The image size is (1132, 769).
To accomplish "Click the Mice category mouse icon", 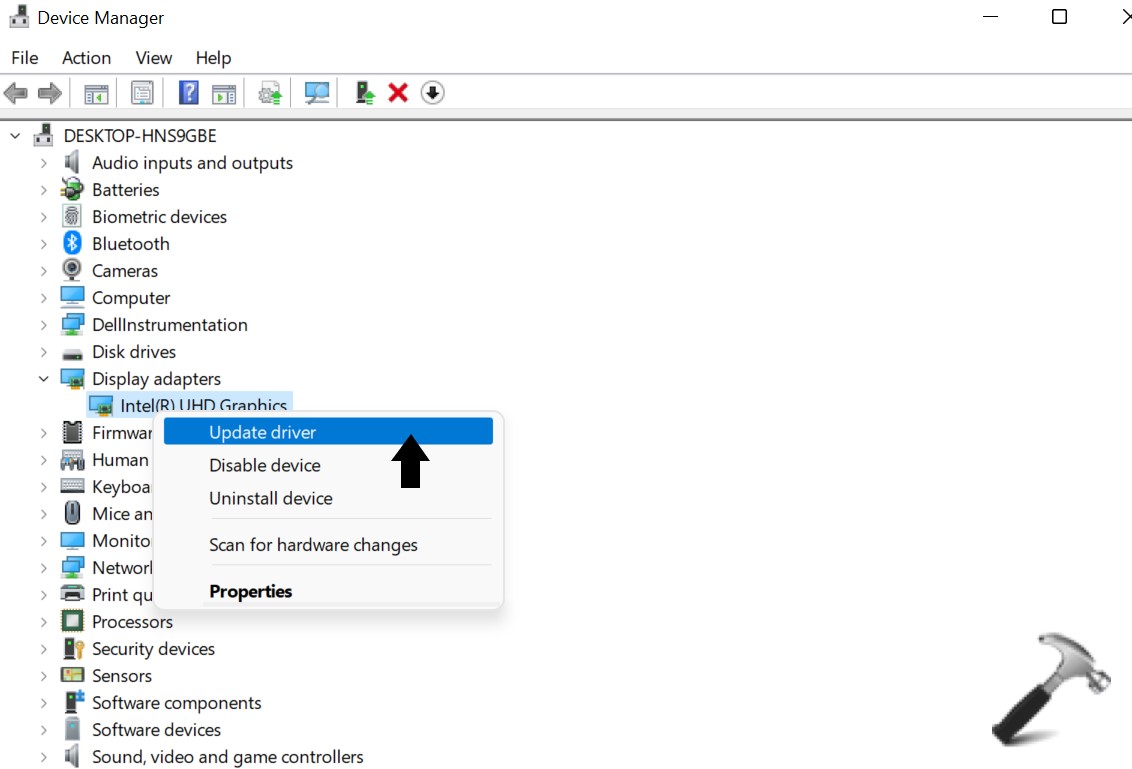I will pos(72,513).
